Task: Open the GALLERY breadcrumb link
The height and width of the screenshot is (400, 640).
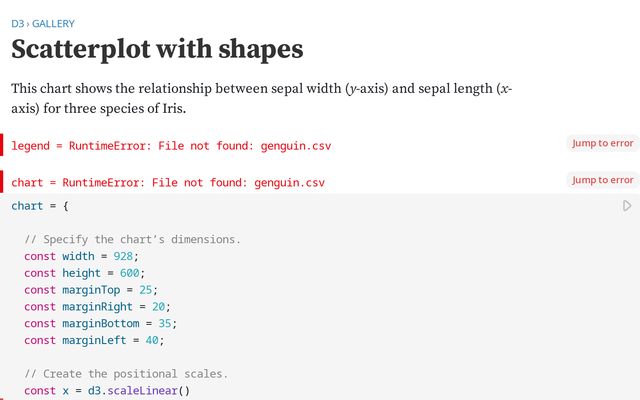Action: click(53, 23)
